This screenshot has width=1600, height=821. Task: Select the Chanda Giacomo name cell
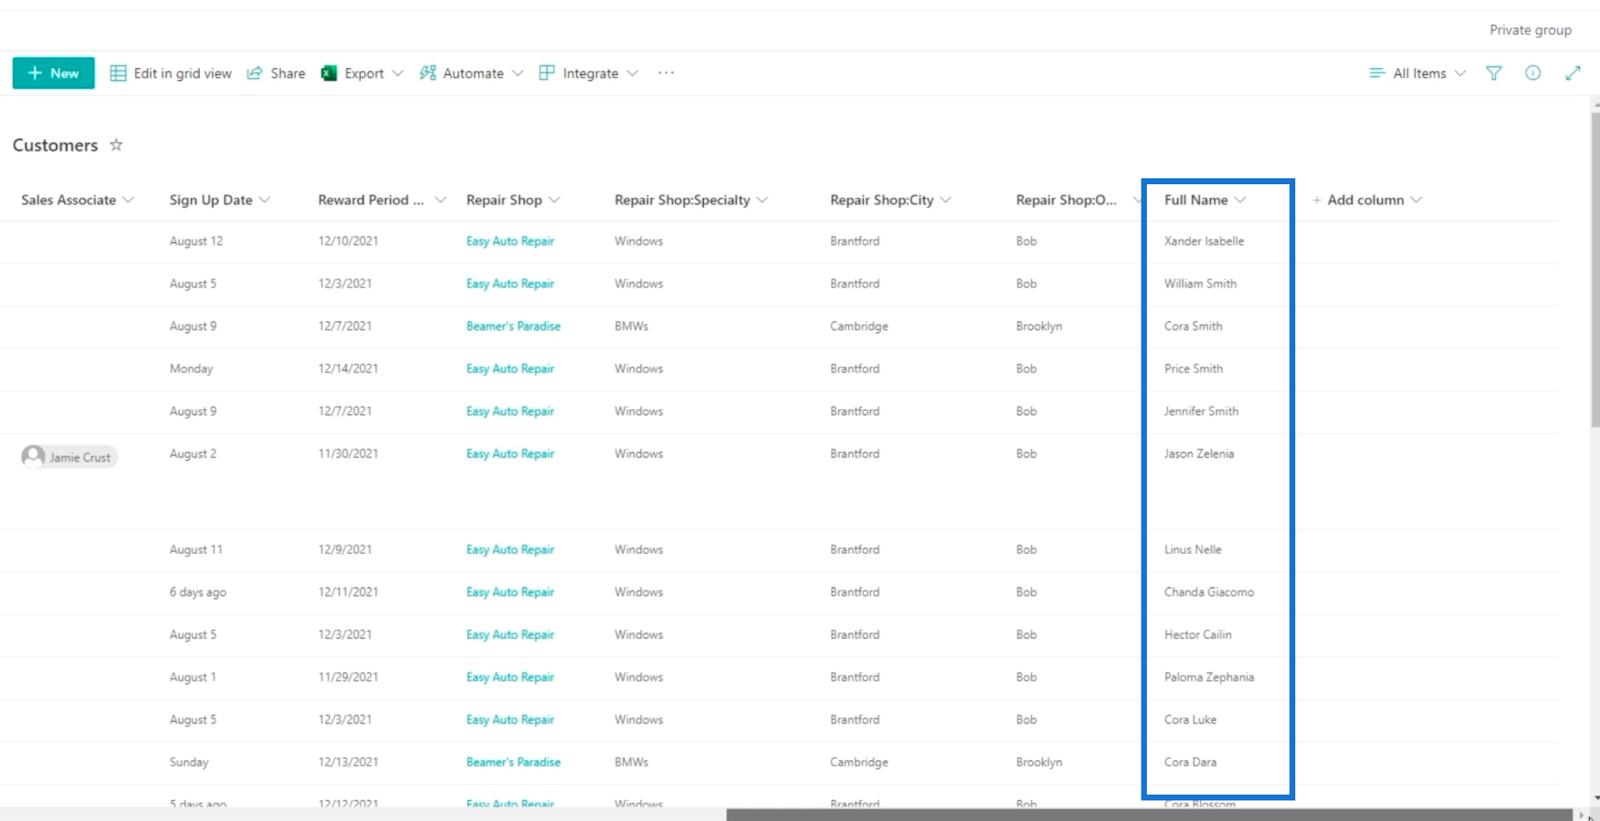1209,592
